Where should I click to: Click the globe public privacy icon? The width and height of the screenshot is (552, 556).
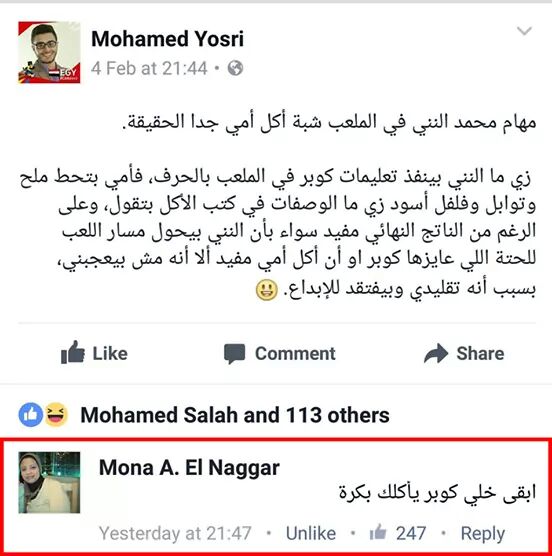[x=235, y=68]
